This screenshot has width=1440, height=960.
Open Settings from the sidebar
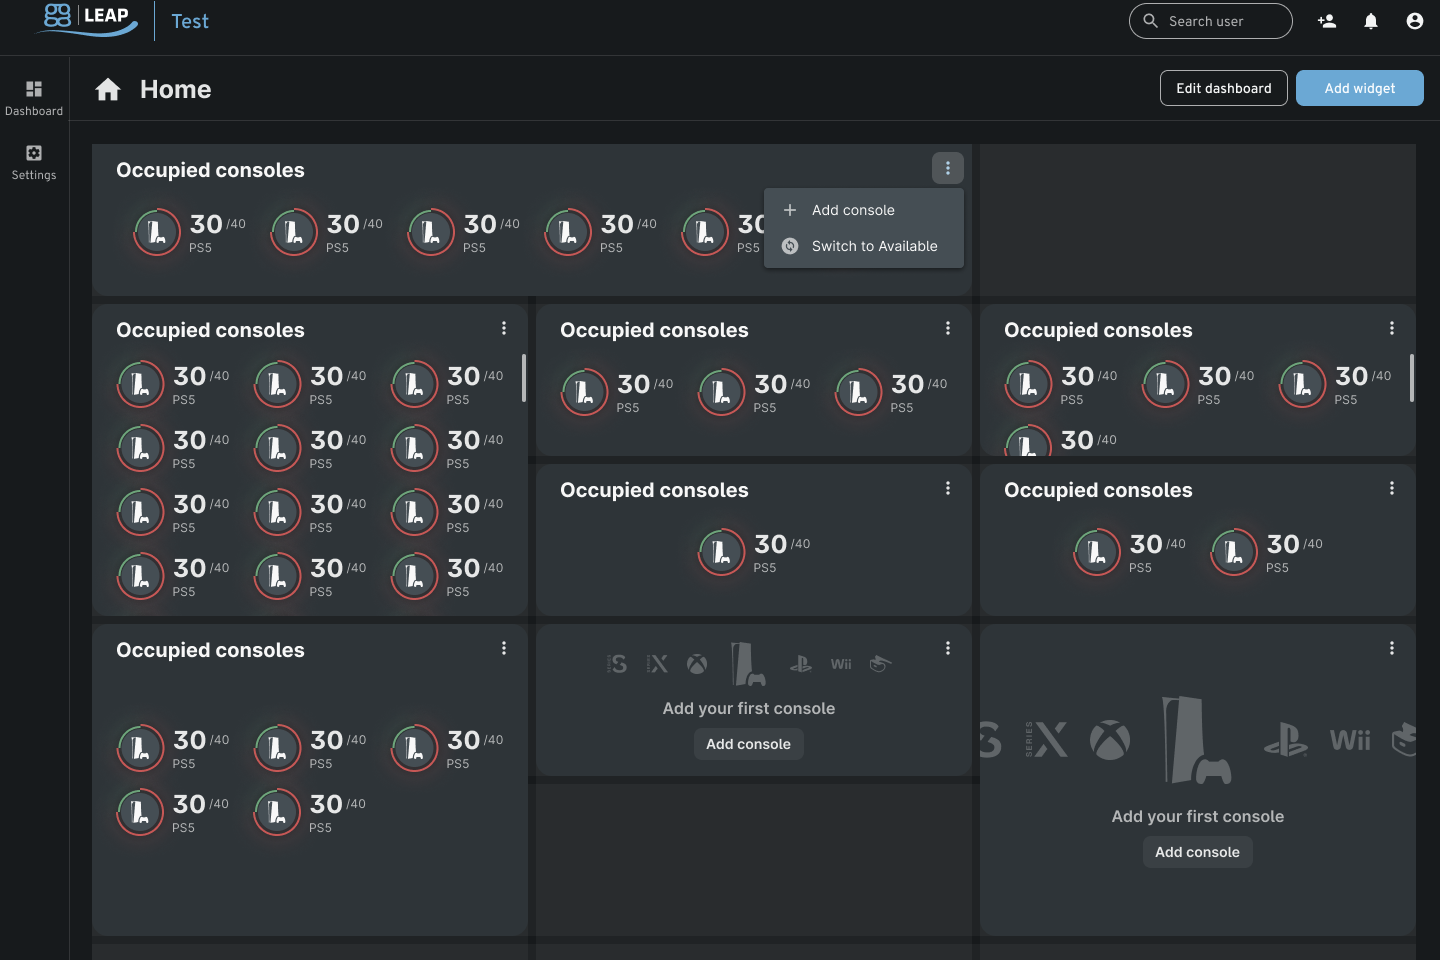[x=34, y=162]
